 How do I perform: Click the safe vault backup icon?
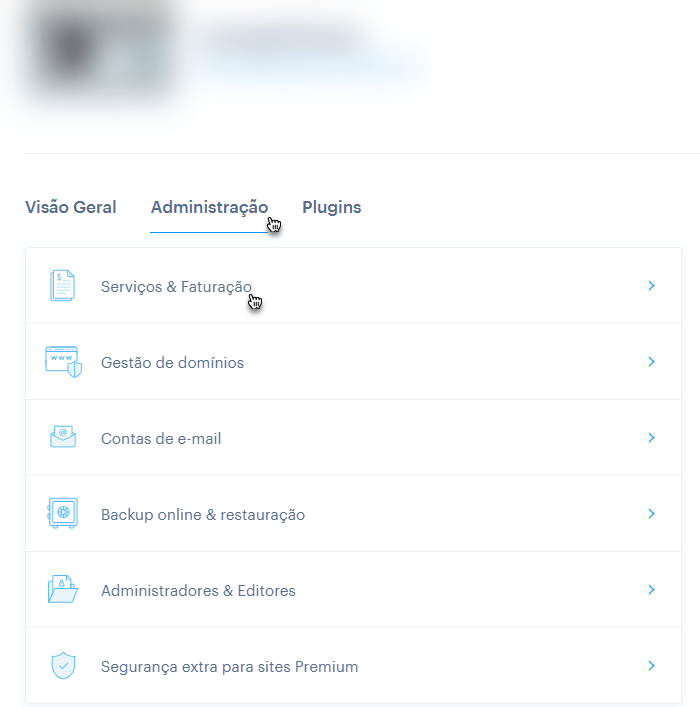pos(63,513)
